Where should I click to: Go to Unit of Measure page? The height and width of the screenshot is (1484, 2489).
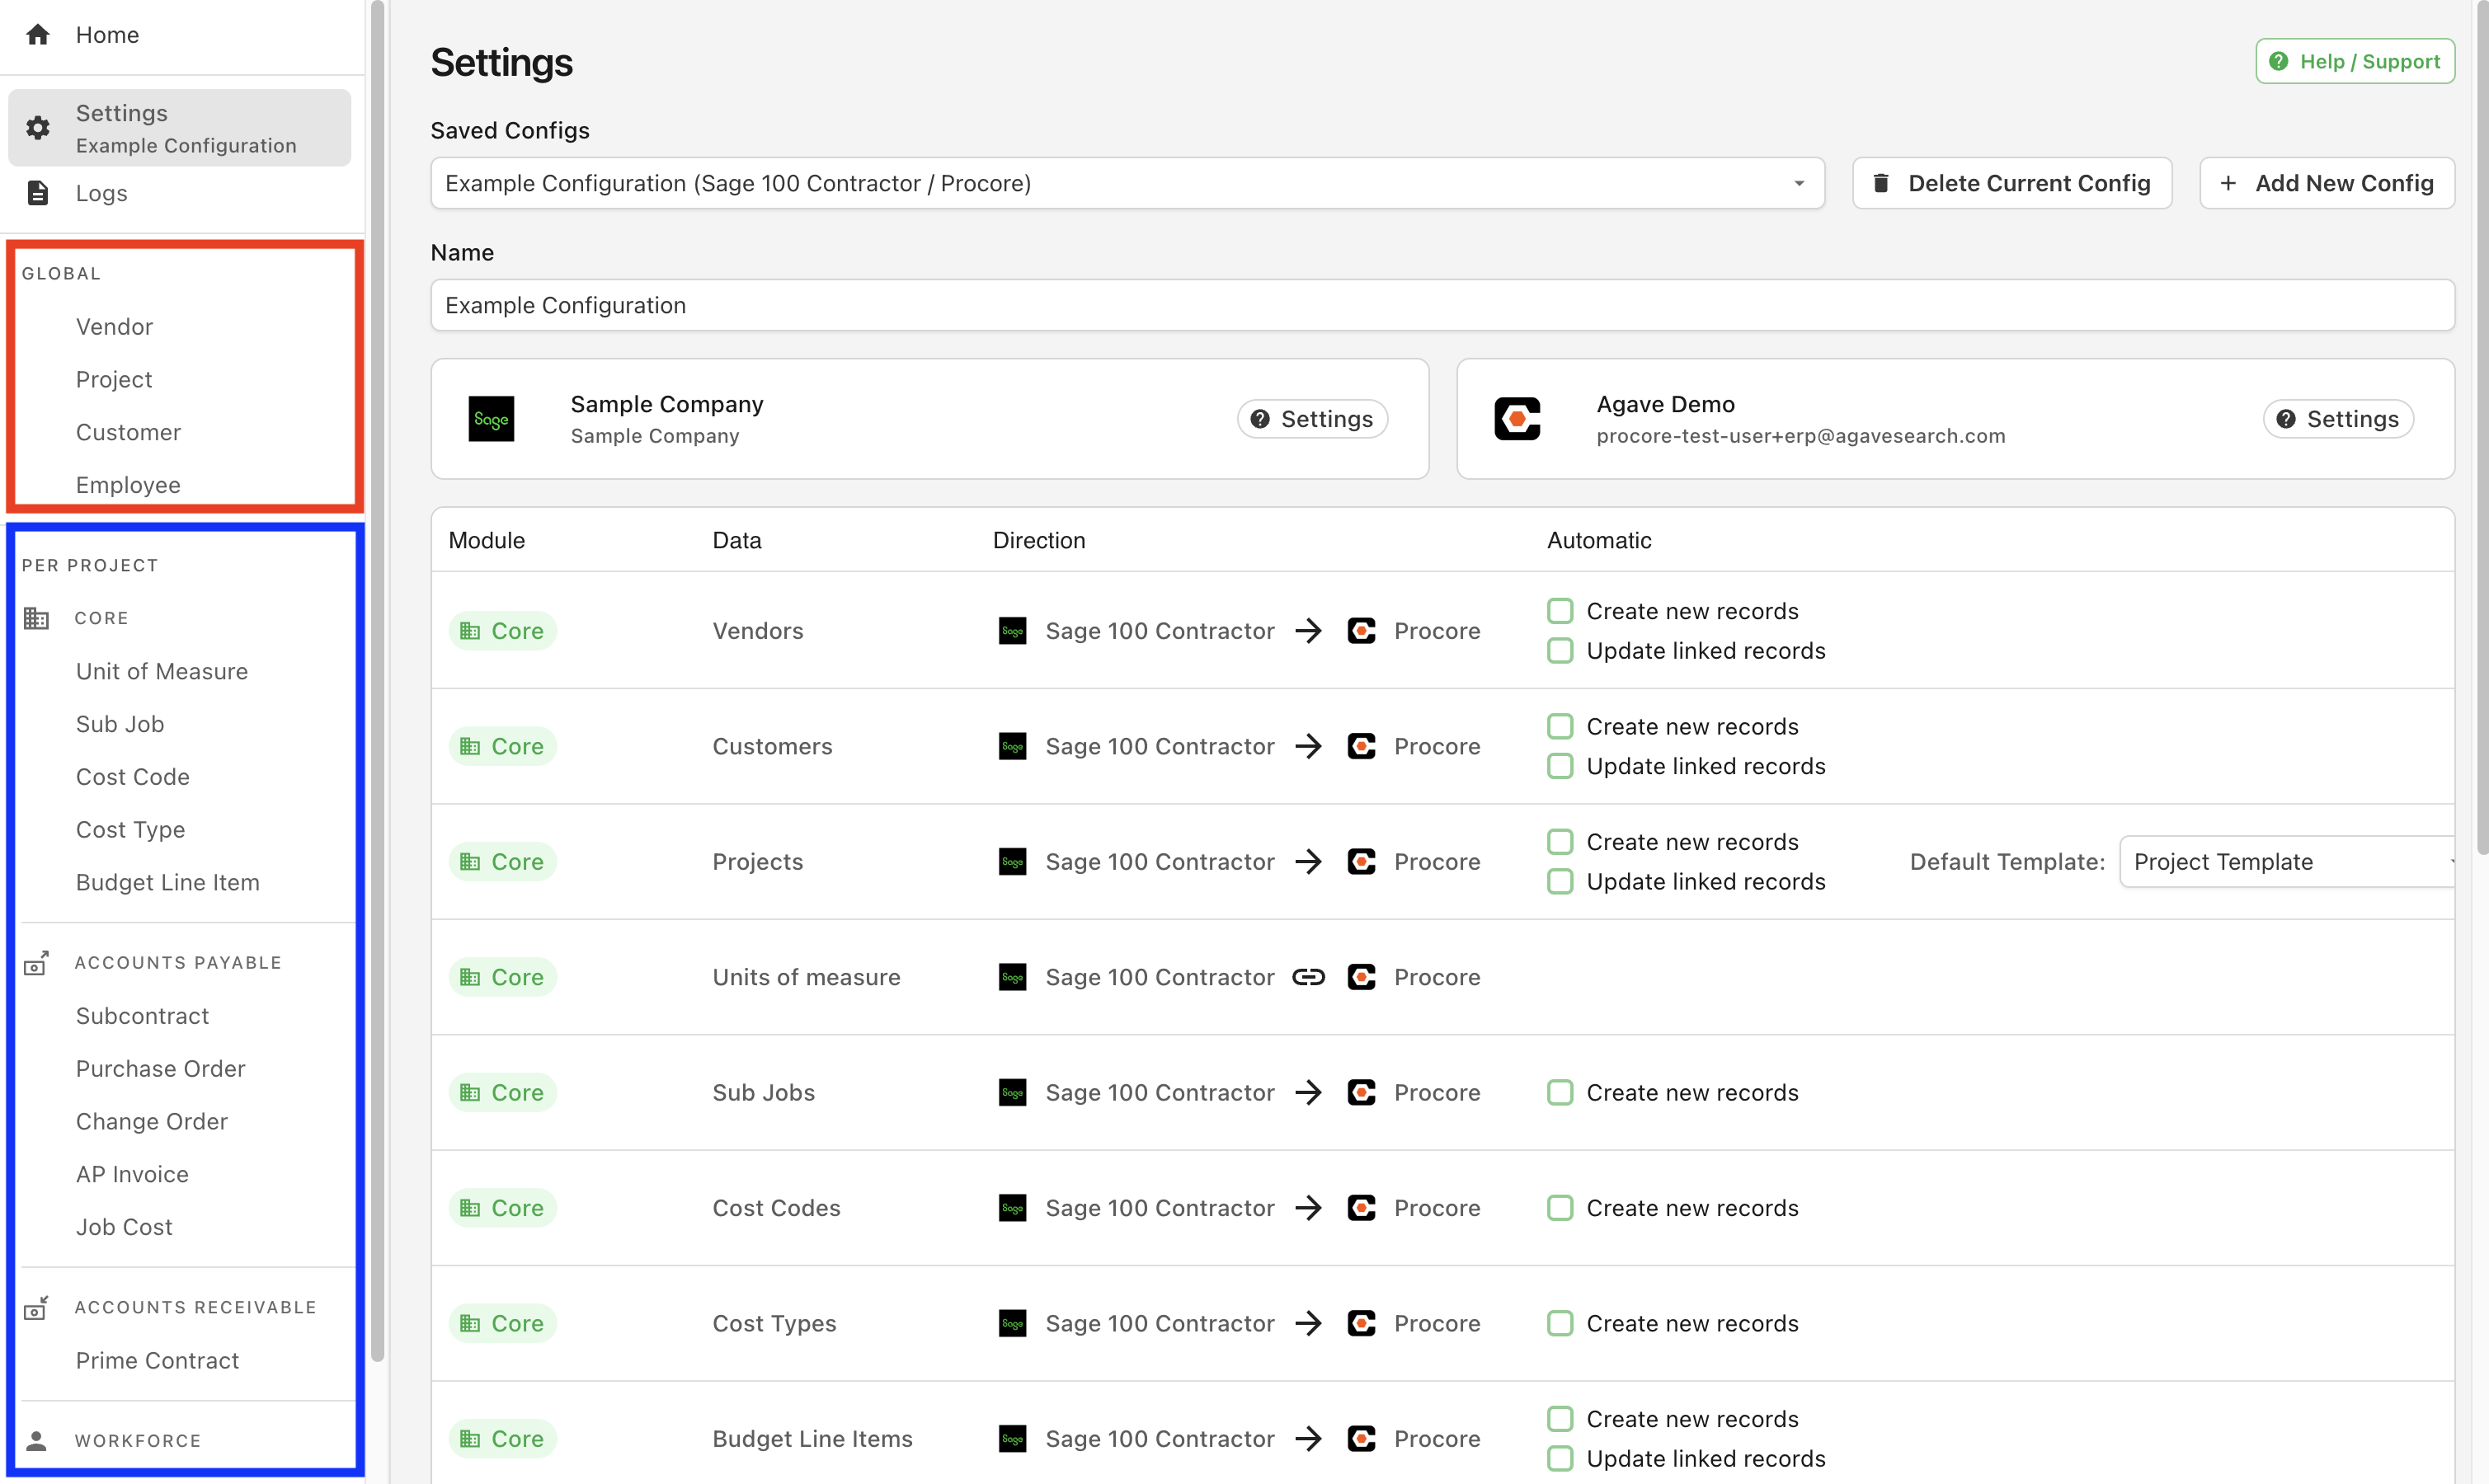pos(162,671)
